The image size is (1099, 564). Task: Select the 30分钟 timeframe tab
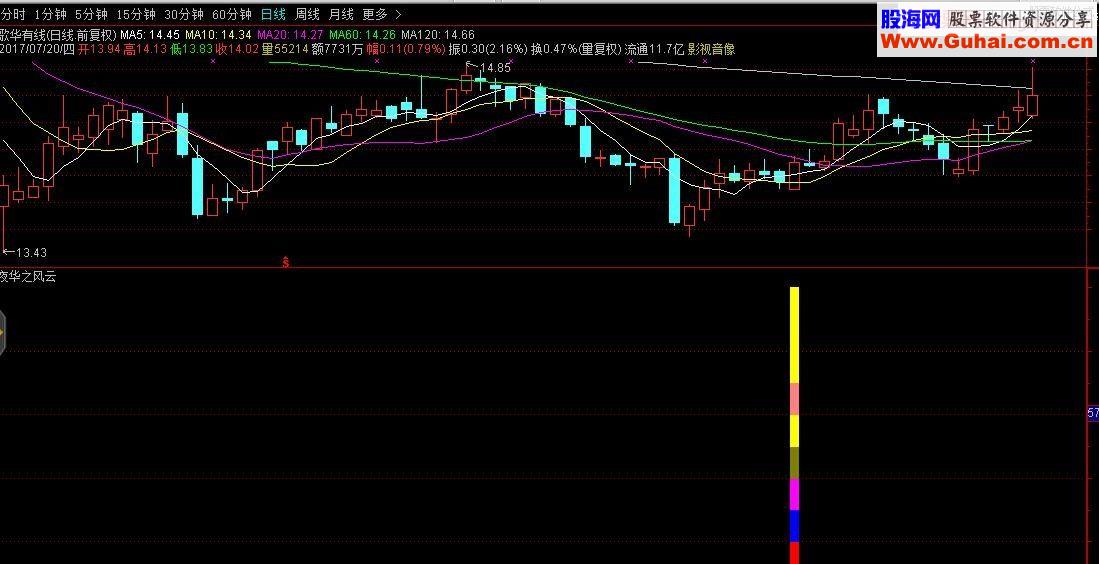point(184,14)
